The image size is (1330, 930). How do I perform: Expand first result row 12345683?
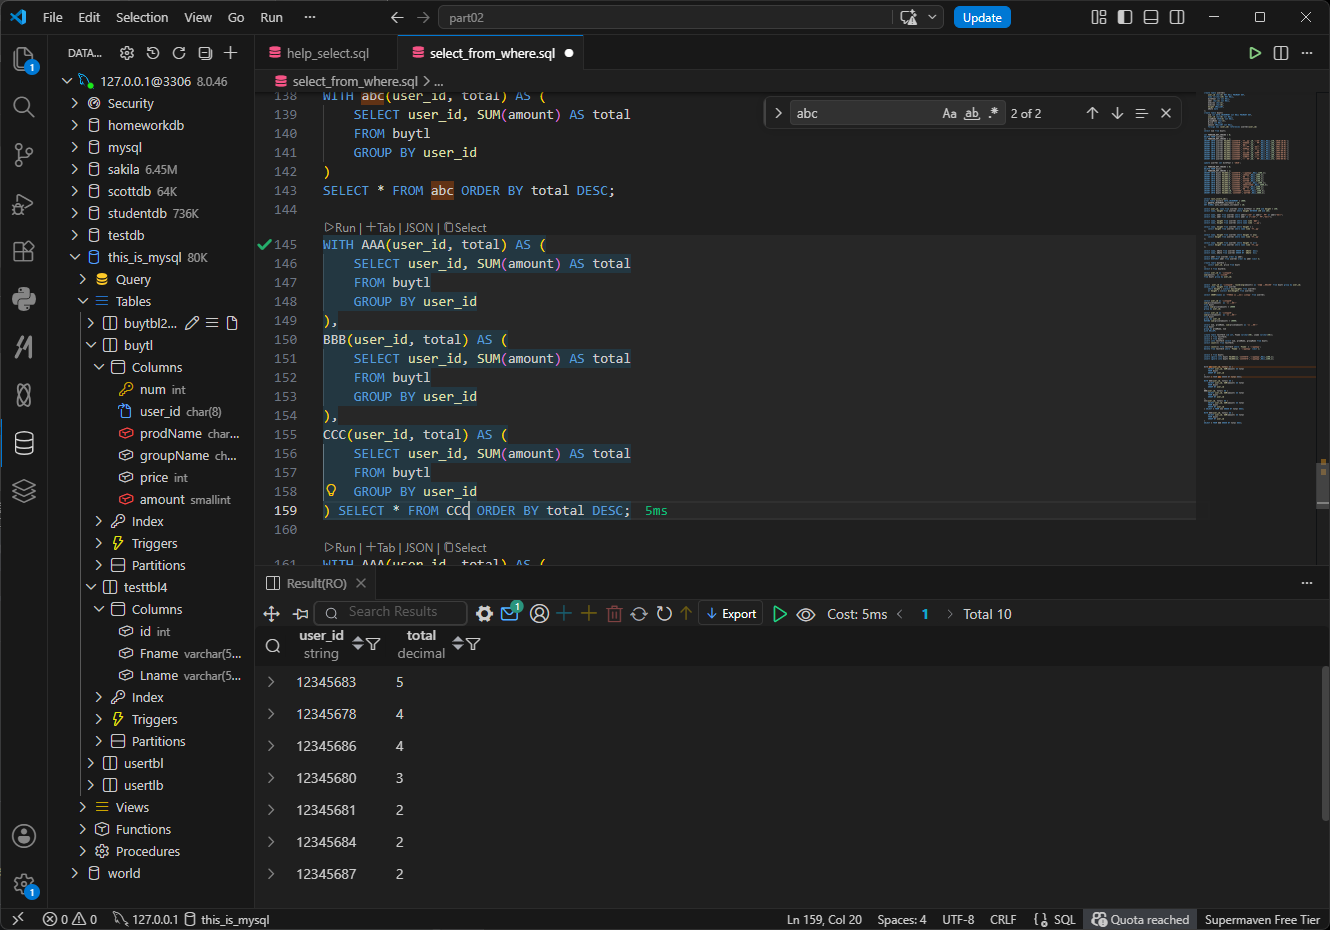(271, 682)
